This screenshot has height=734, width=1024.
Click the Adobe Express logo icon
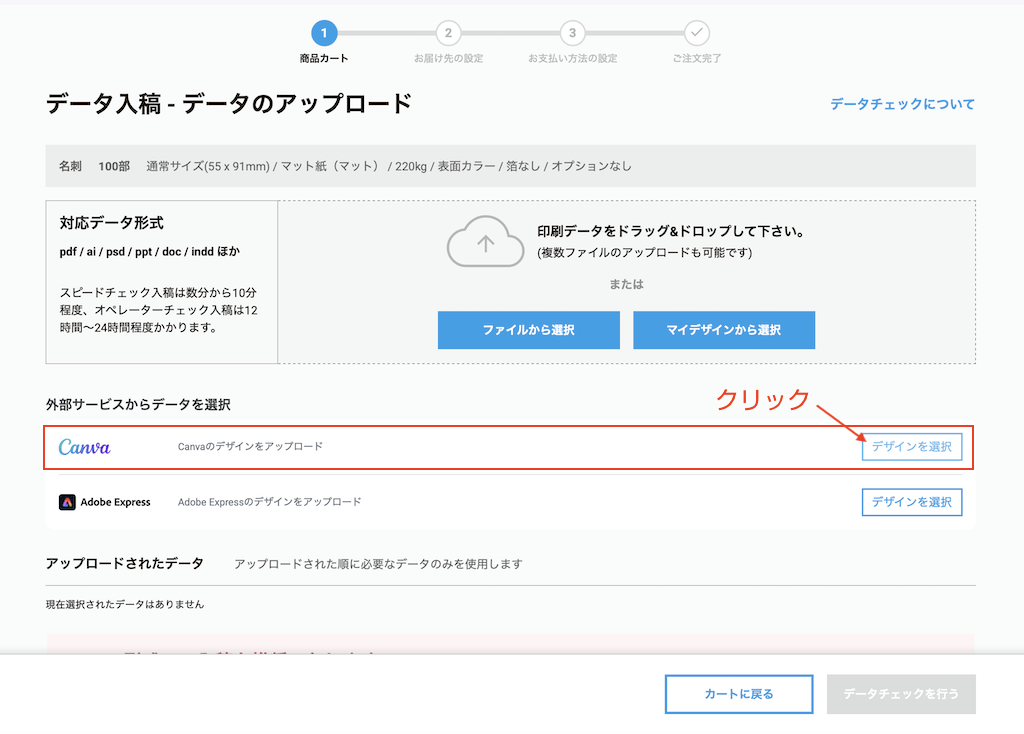(66, 502)
